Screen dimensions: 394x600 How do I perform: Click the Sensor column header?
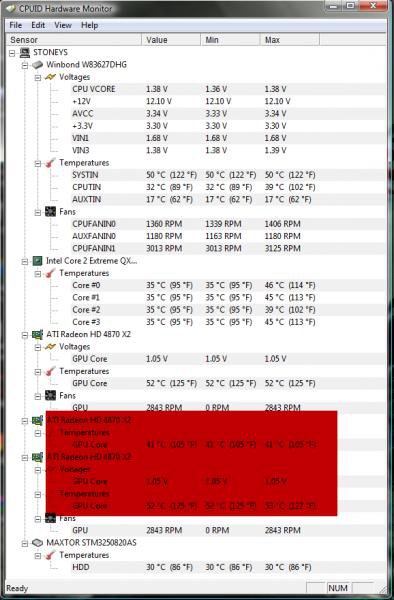tap(74, 40)
